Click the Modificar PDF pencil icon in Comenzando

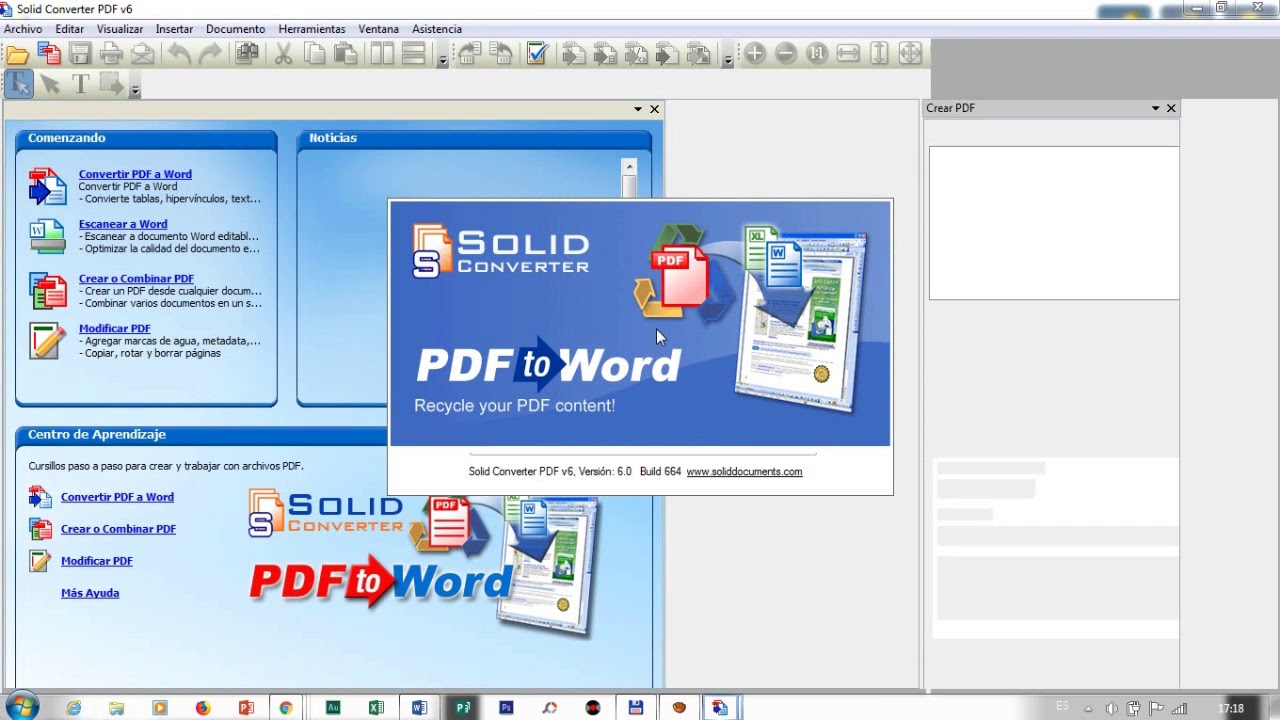pos(47,340)
